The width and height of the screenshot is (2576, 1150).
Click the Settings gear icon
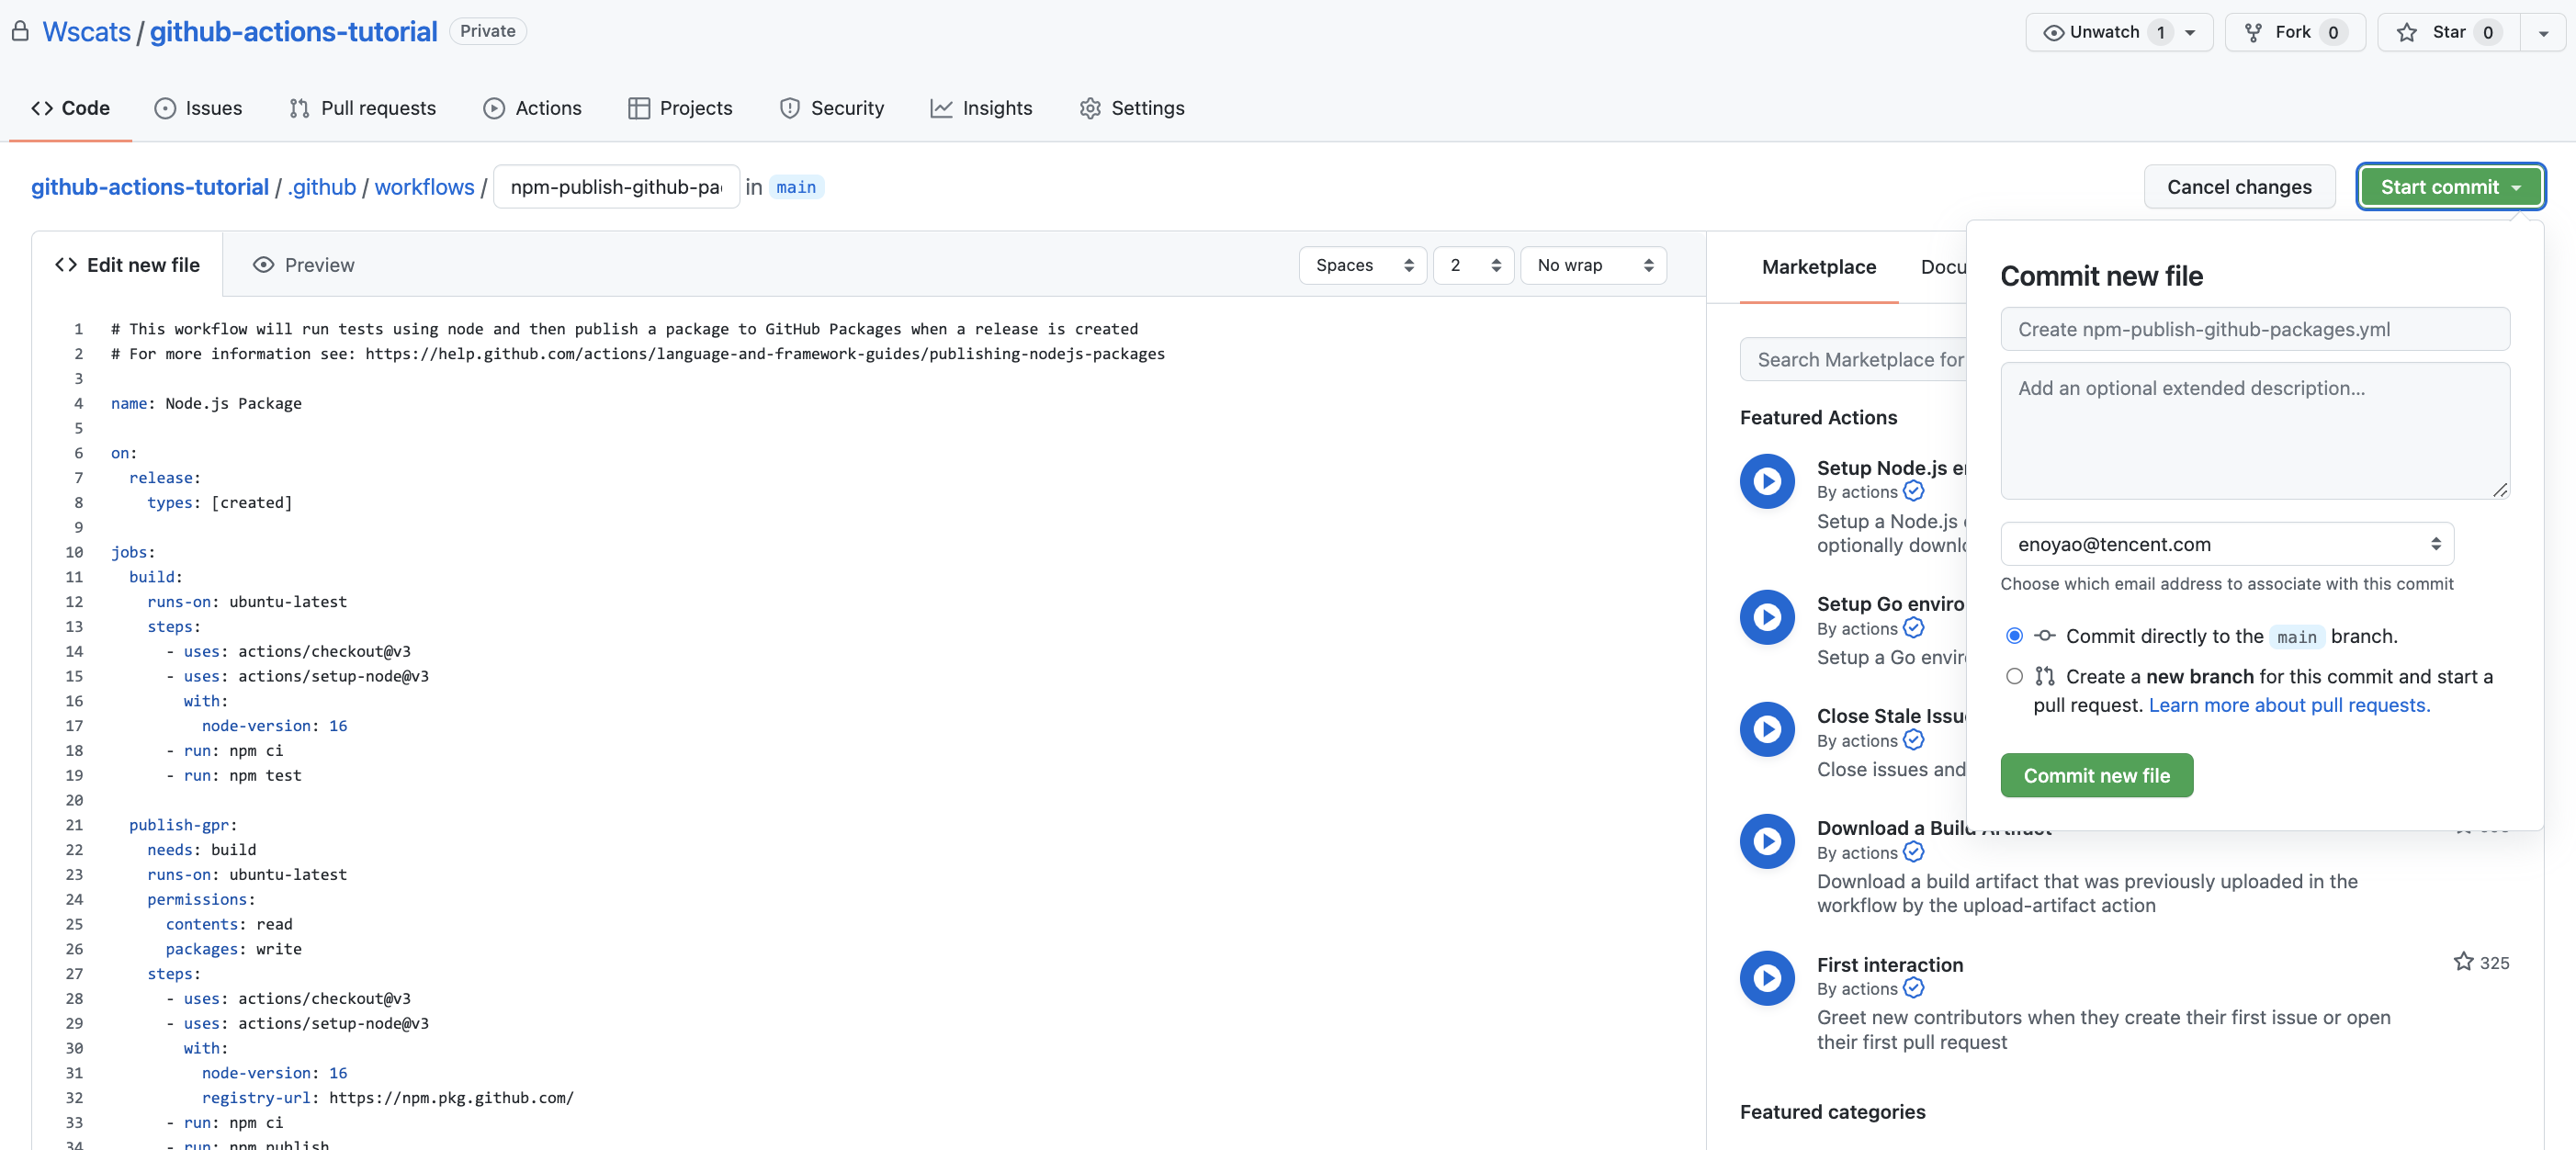(1092, 107)
